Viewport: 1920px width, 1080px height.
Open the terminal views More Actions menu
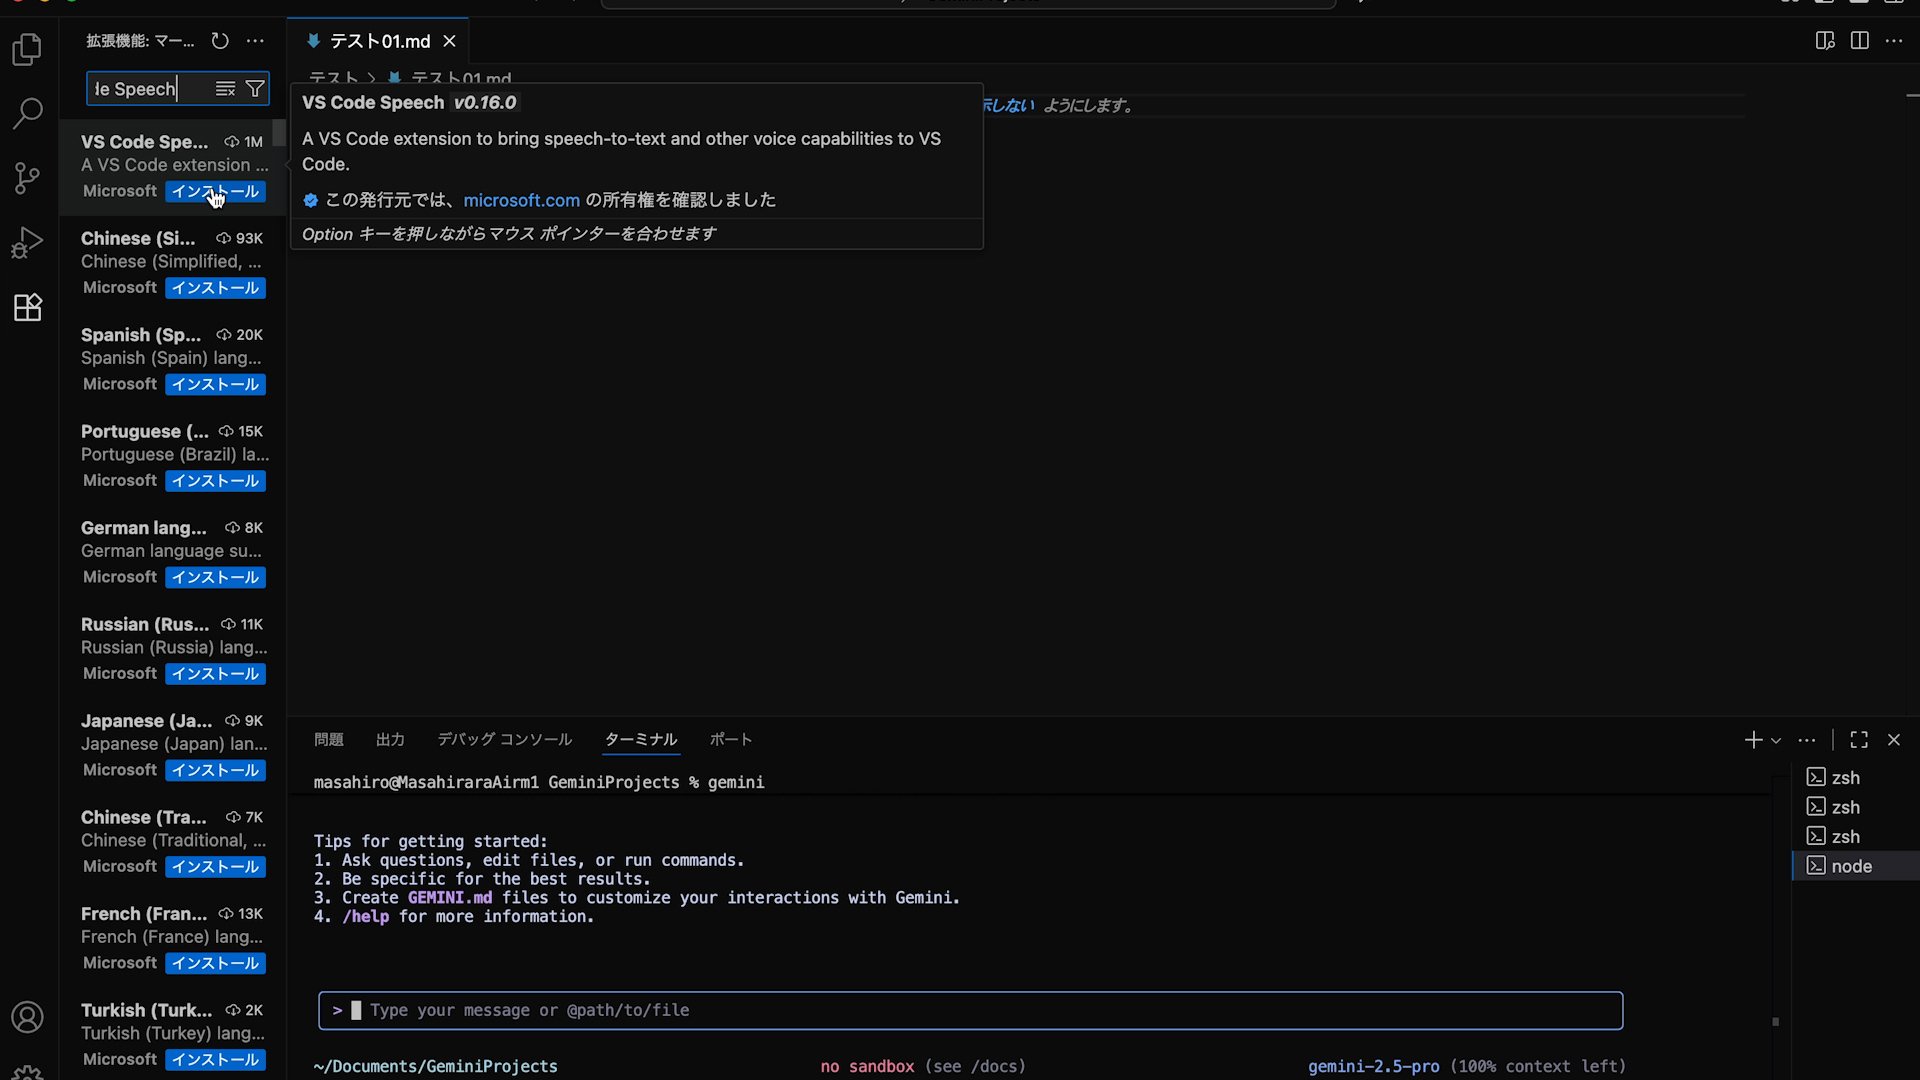tap(1807, 740)
